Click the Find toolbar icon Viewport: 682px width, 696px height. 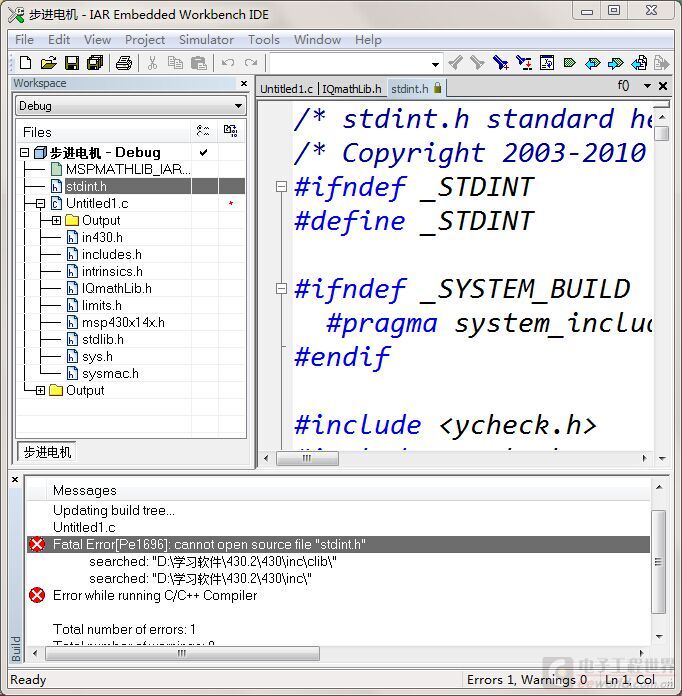pos(501,63)
